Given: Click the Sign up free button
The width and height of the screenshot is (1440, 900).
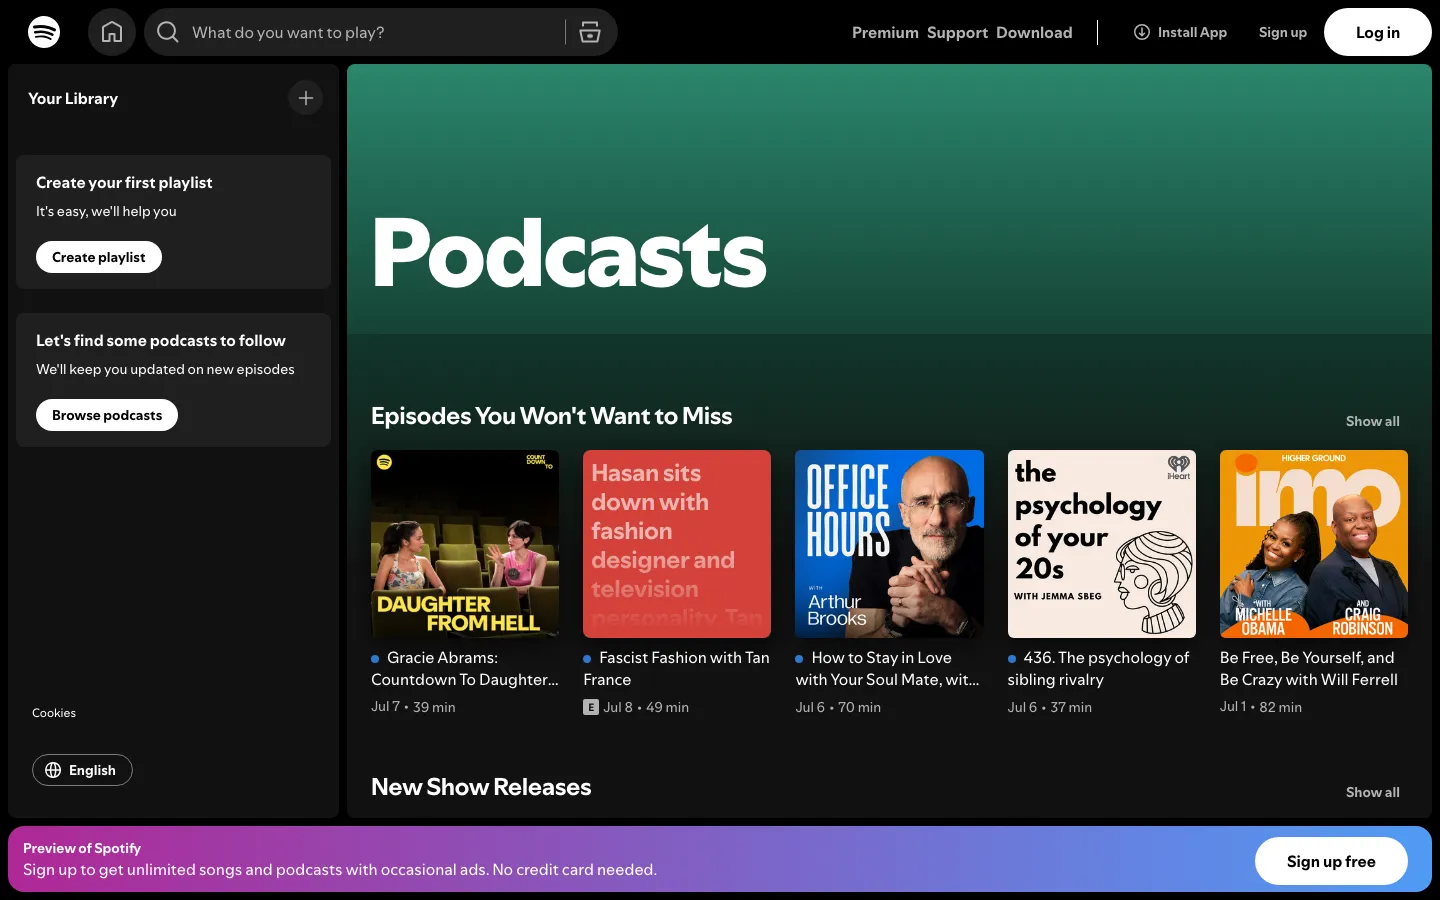Looking at the screenshot, I should (x=1331, y=861).
